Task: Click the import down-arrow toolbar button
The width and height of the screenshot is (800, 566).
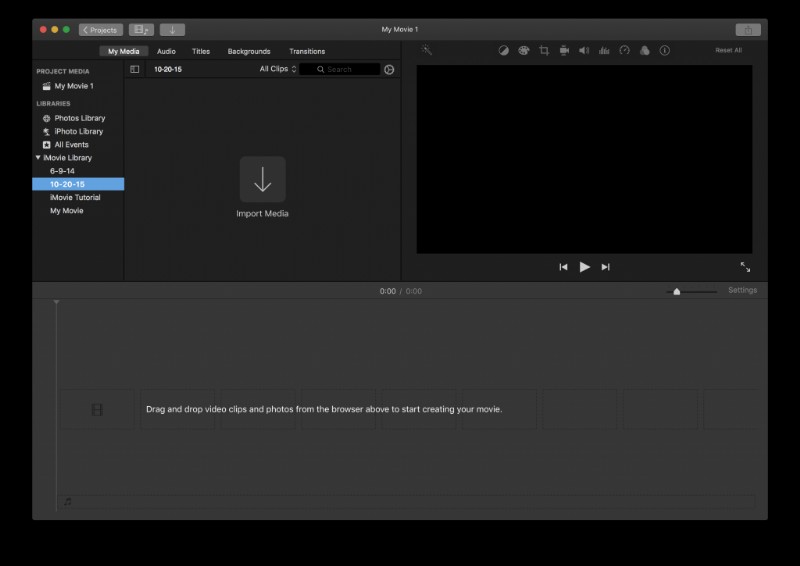Action: (x=172, y=30)
